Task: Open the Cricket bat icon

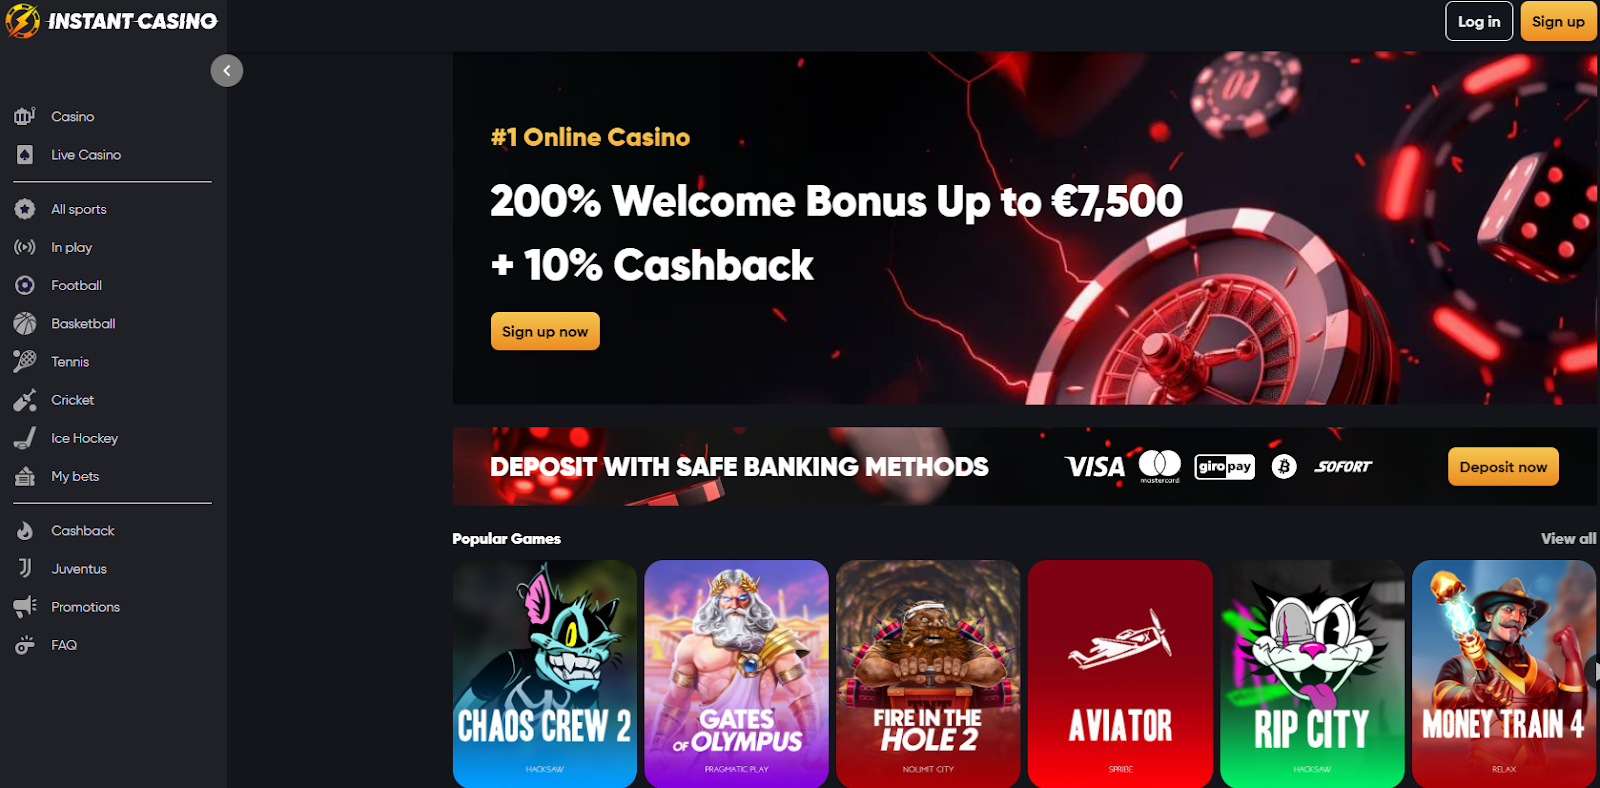Action: click(25, 400)
